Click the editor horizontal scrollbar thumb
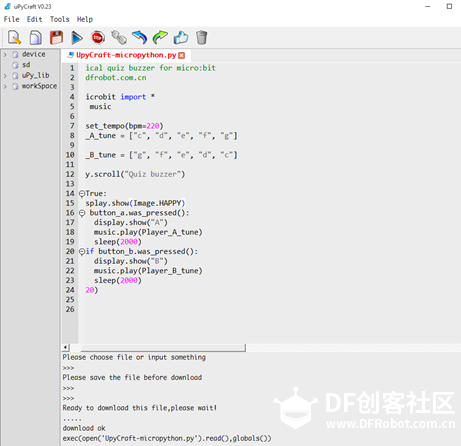461x446 pixels. click(x=163, y=348)
